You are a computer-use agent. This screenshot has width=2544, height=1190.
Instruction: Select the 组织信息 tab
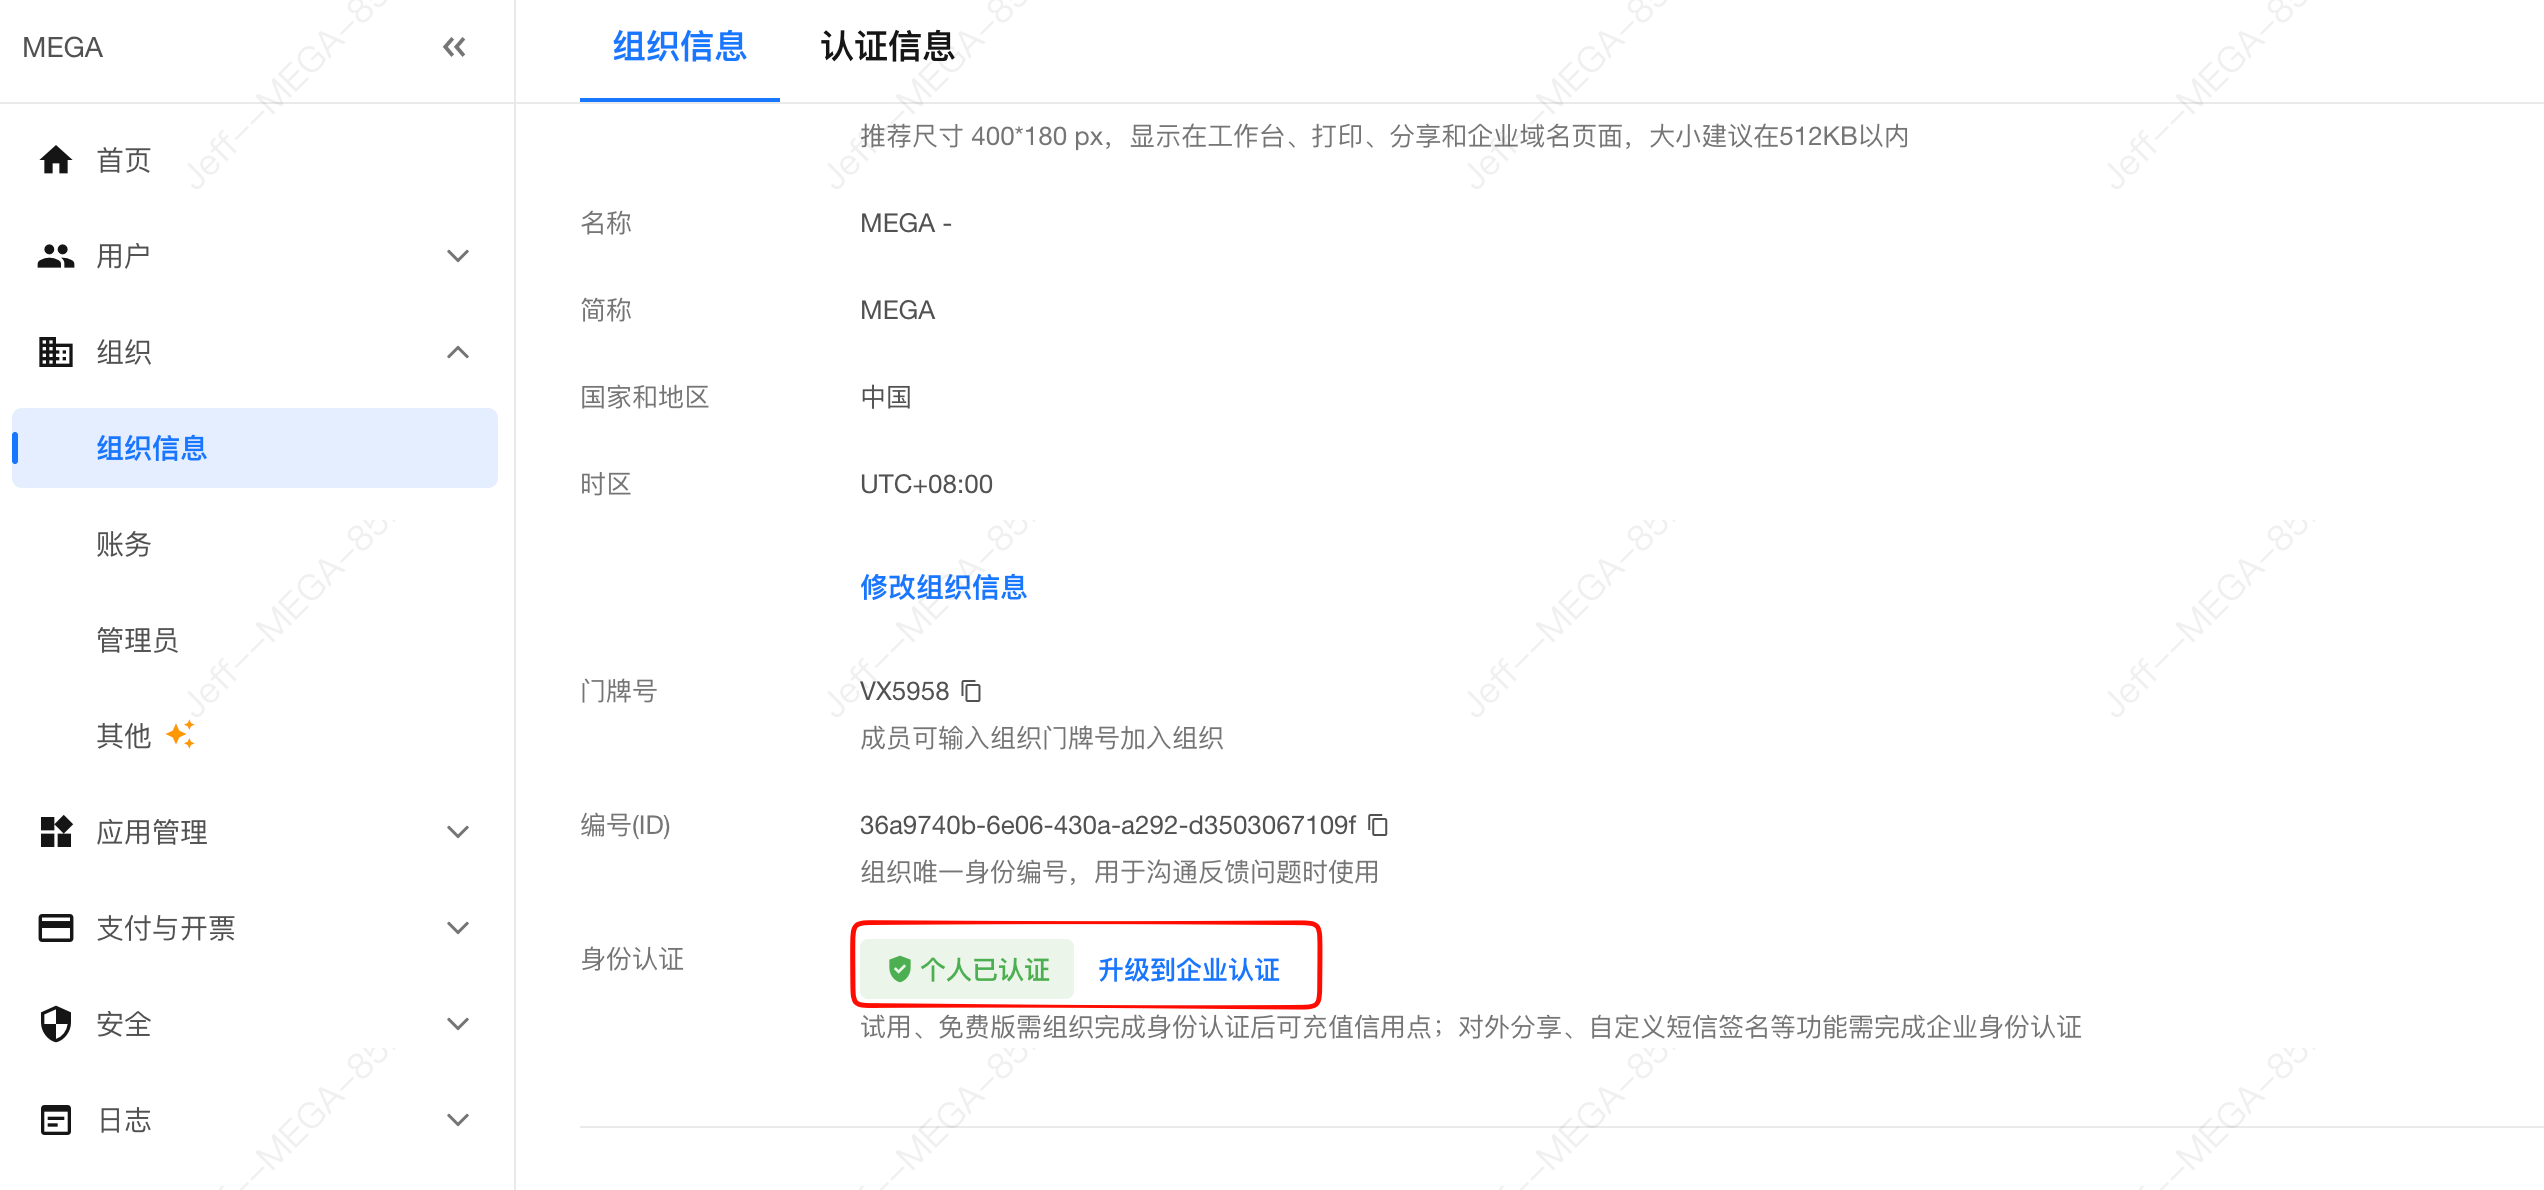pos(679,47)
